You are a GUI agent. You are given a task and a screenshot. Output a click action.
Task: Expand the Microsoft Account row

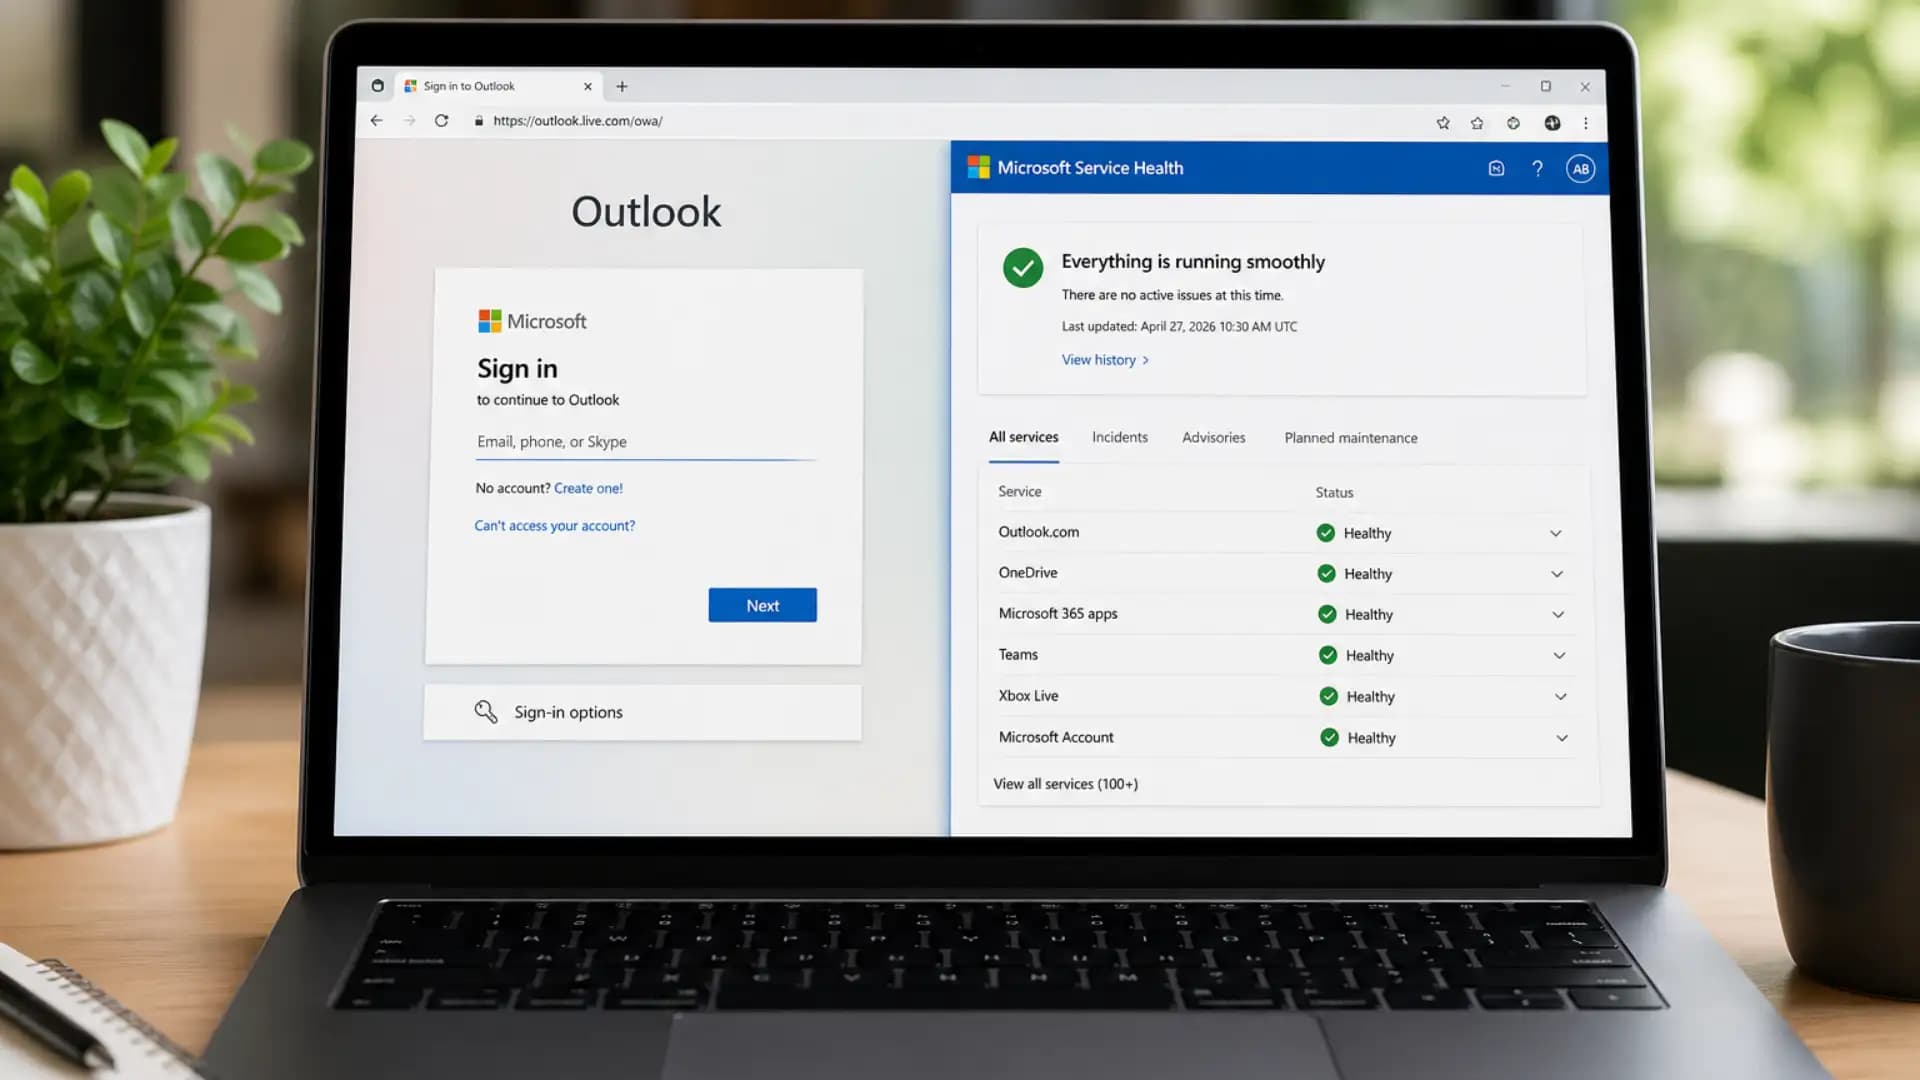pos(1562,738)
